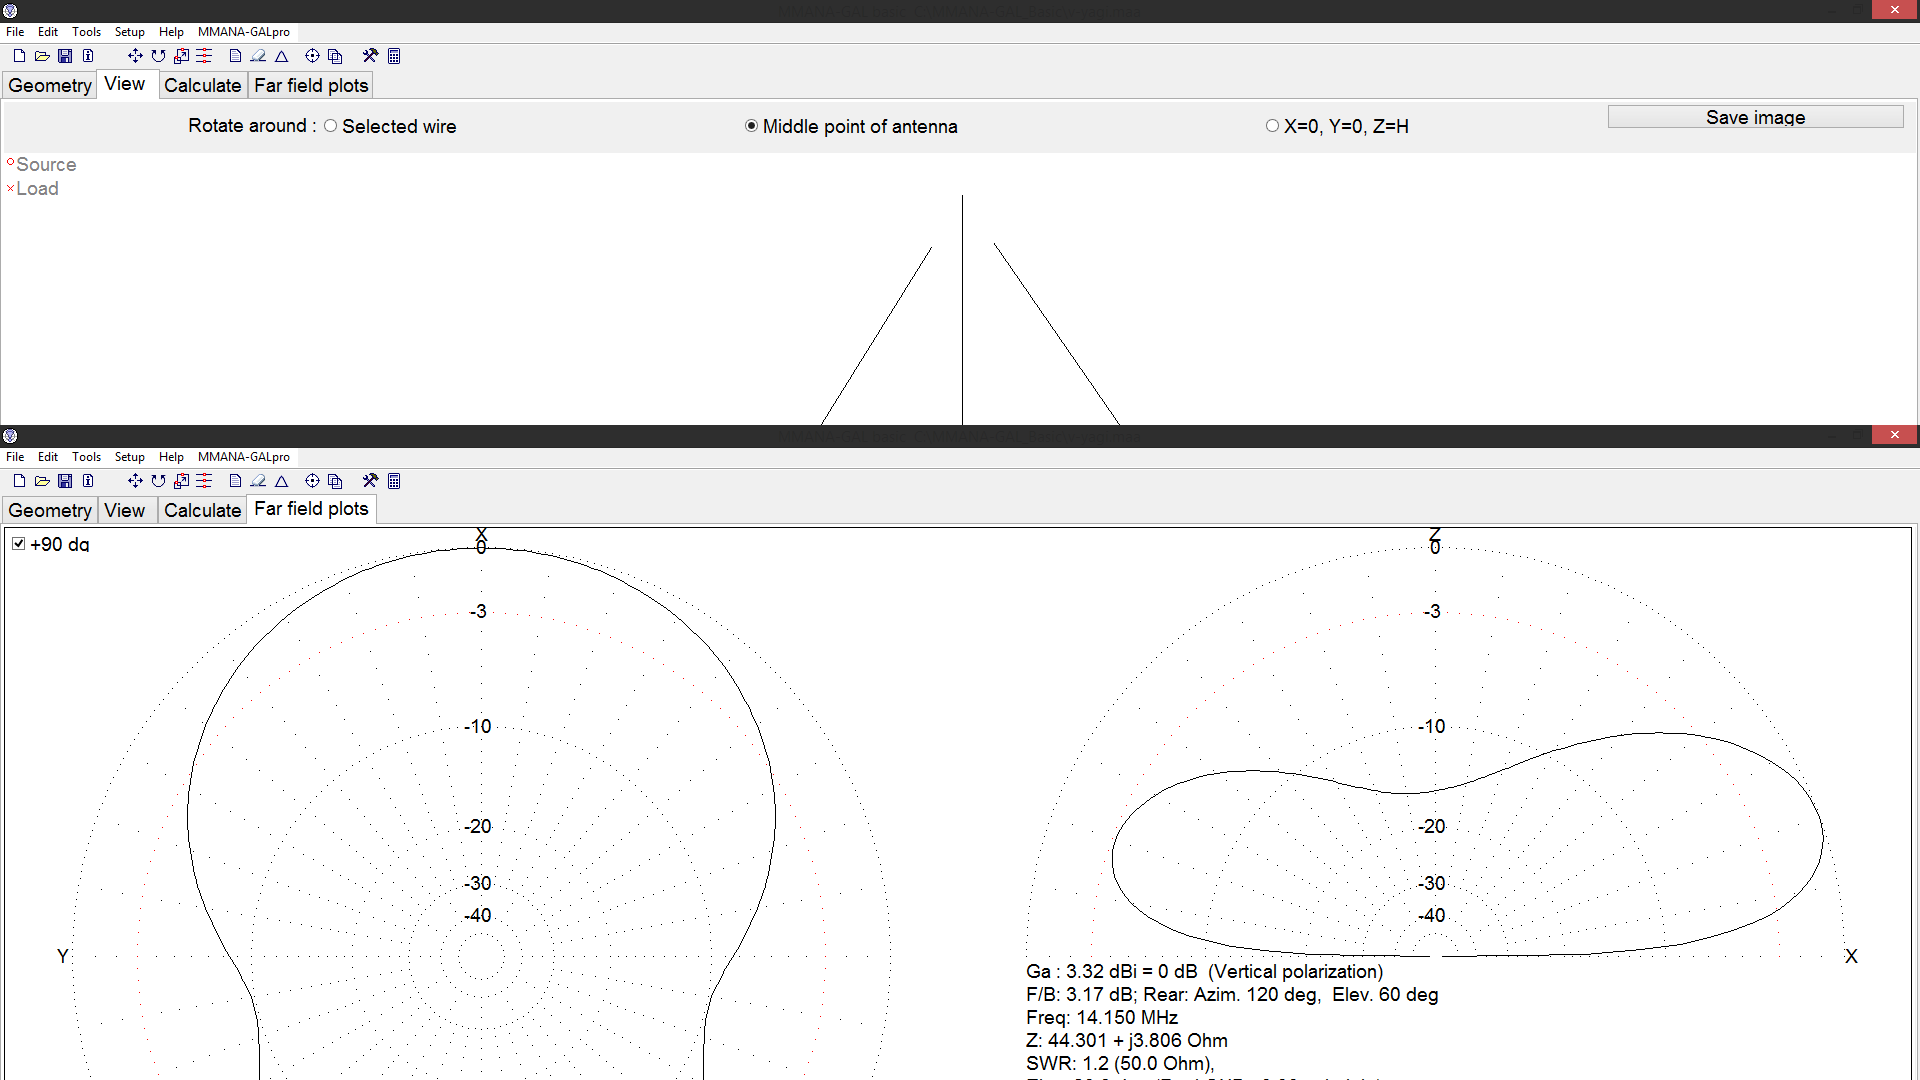The image size is (1920, 1080).
Task: Click Scale/resize icon in Far field plots window
Action: tap(181, 481)
